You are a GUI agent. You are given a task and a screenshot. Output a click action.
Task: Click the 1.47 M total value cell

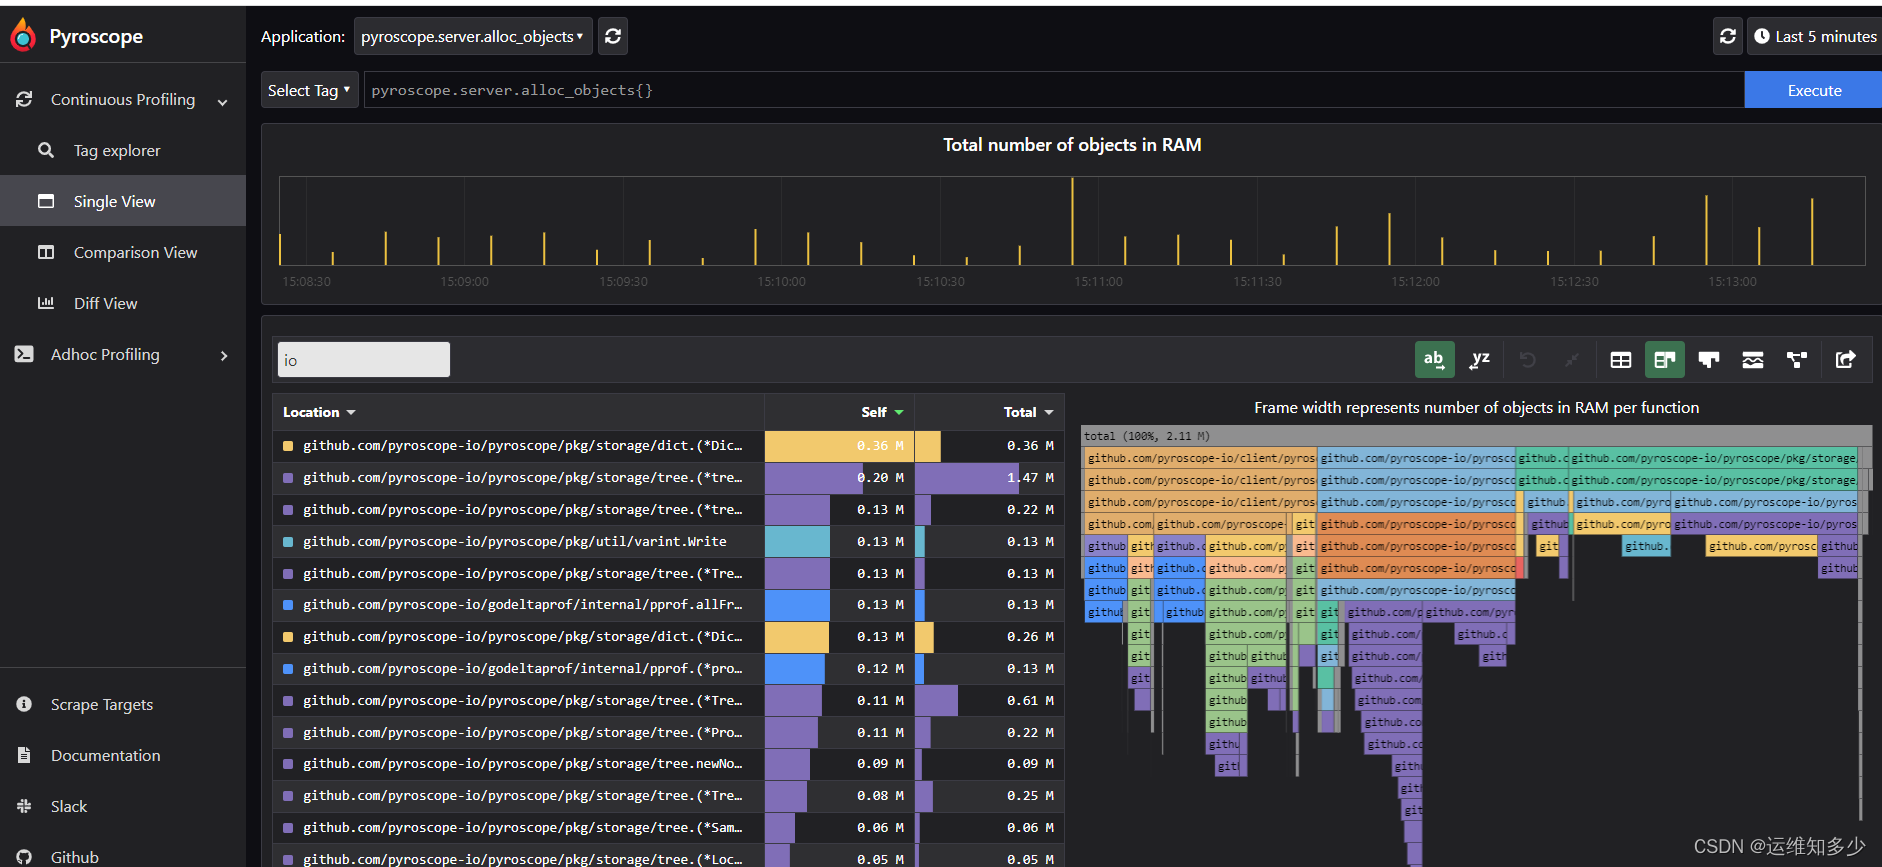[x=989, y=477]
